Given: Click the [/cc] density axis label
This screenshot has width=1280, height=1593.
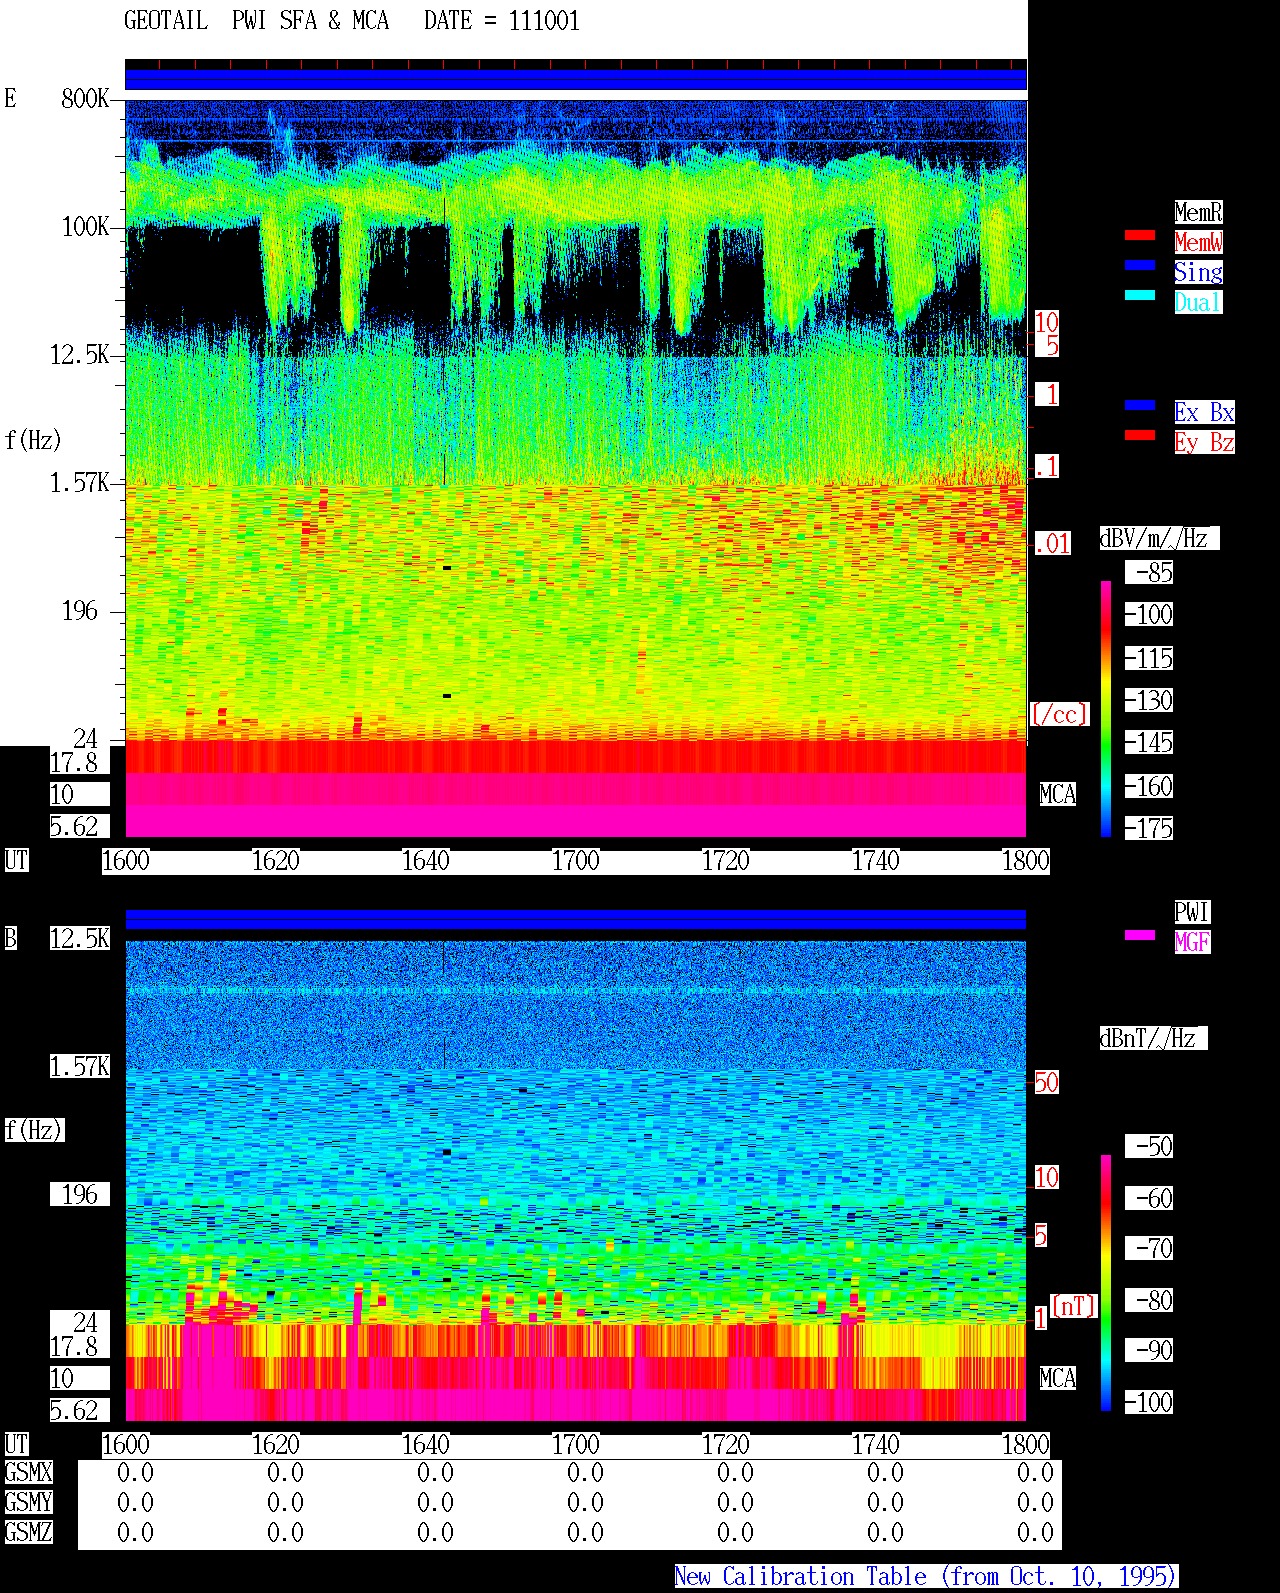Looking at the screenshot, I should pos(1059,714).
